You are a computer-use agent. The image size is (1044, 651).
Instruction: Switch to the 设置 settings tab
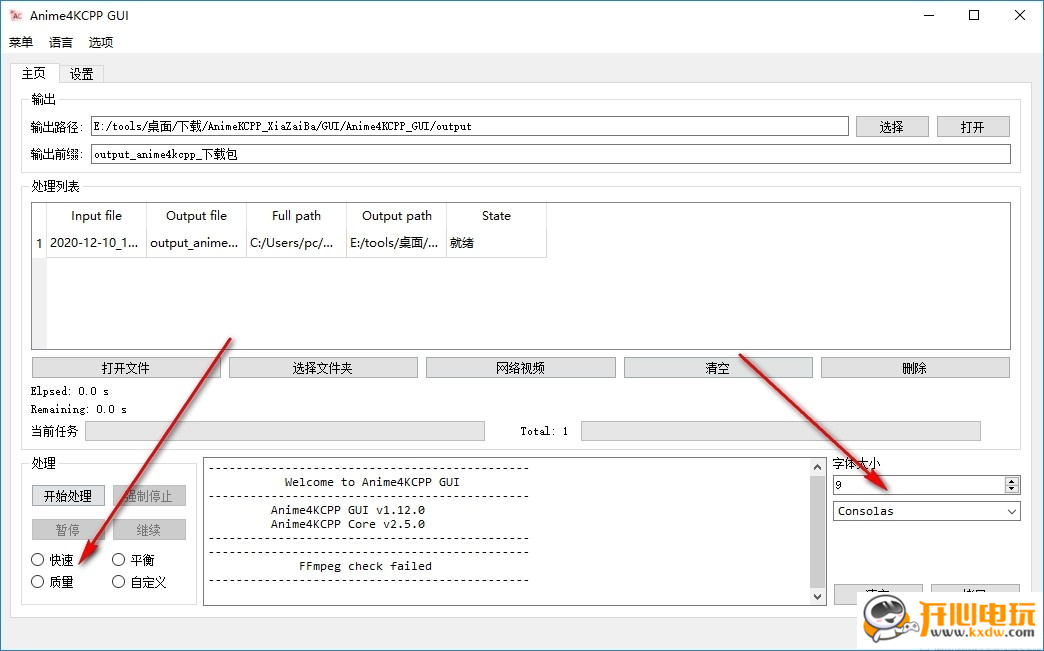pos(81,75)
